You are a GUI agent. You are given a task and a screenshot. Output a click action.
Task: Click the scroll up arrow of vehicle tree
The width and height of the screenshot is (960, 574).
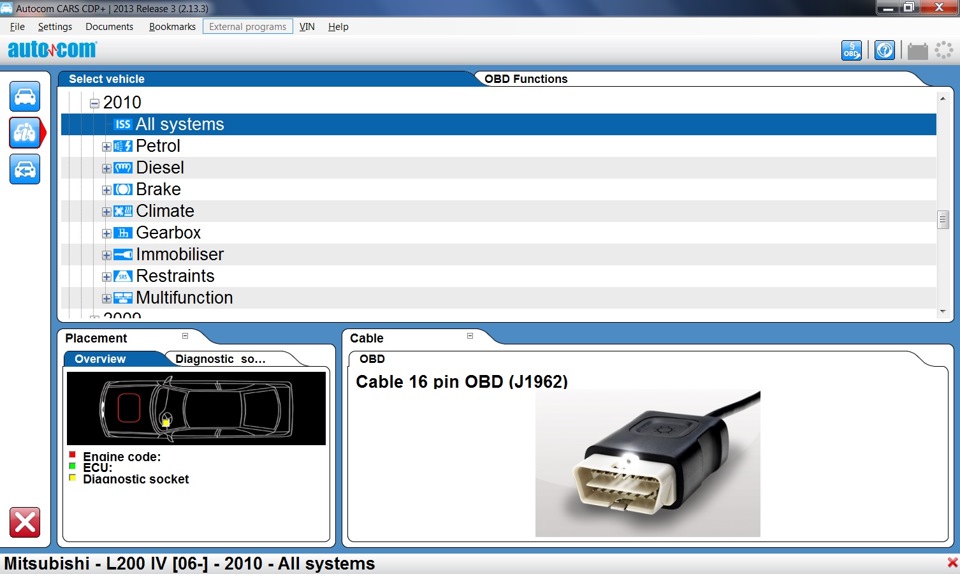943,99
